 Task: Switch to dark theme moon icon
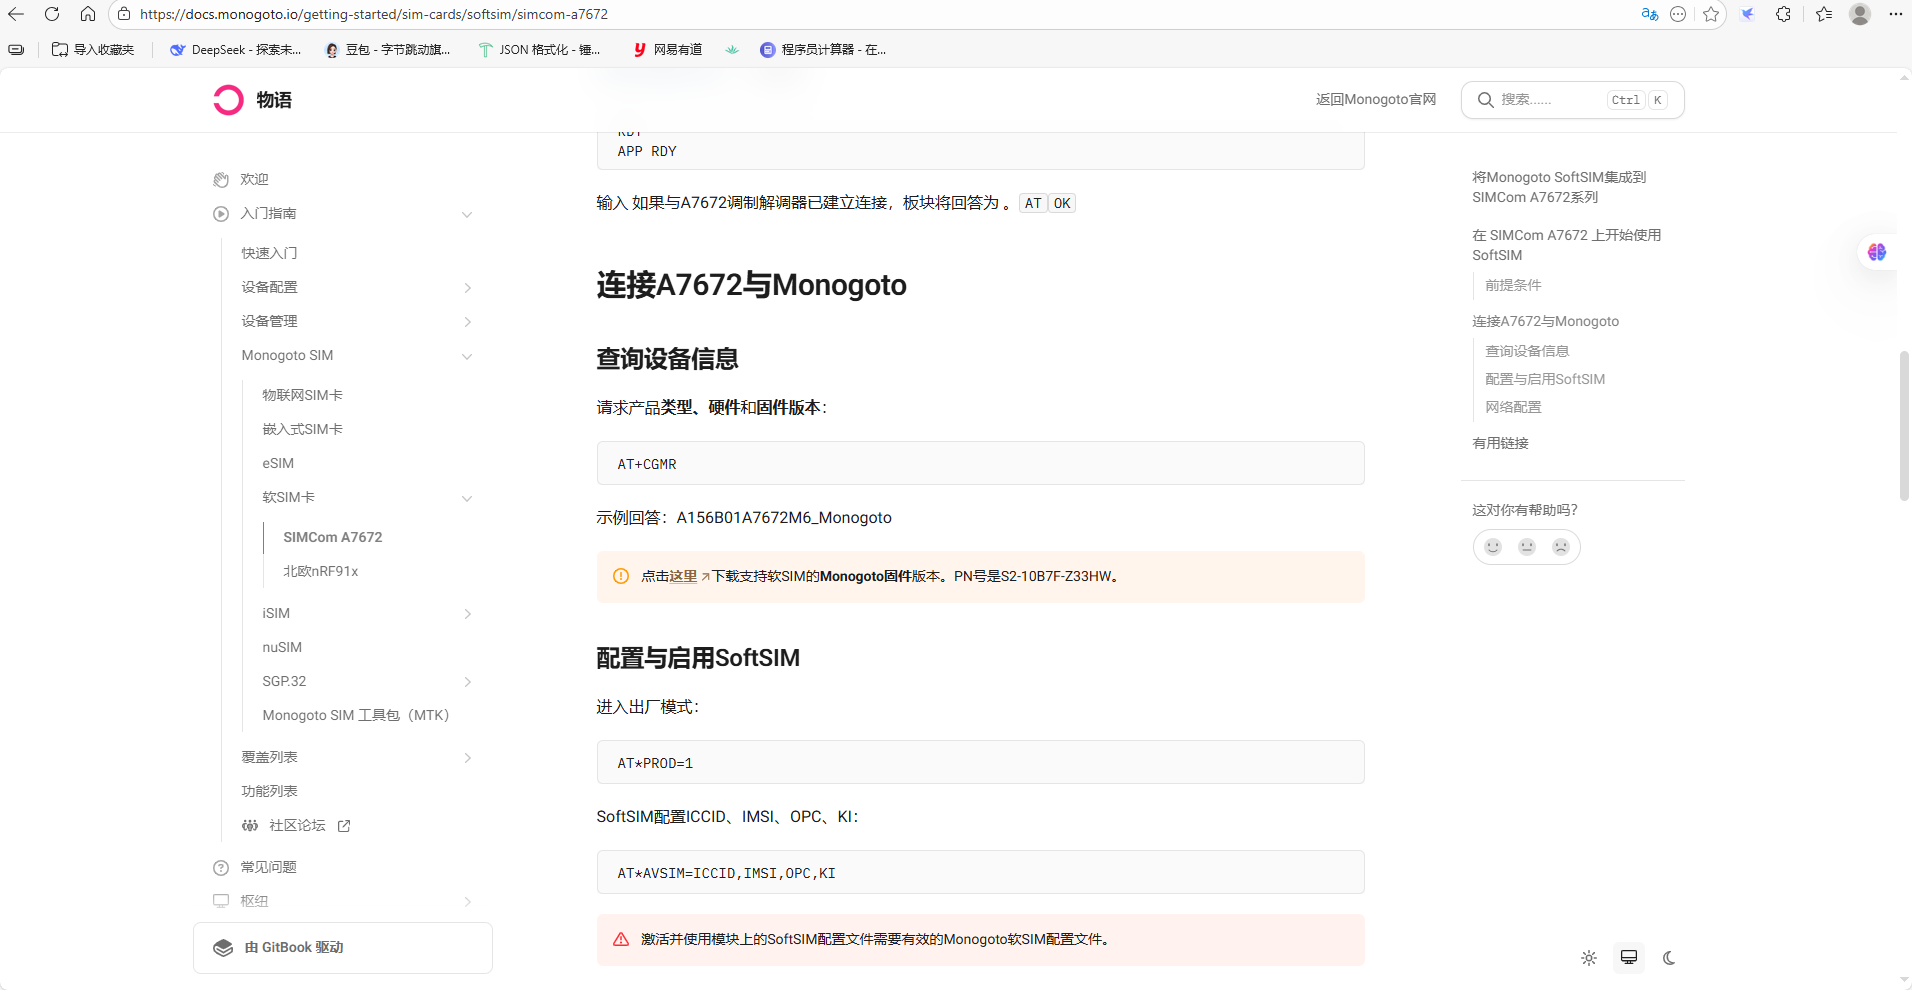(x=1669, y=958)
